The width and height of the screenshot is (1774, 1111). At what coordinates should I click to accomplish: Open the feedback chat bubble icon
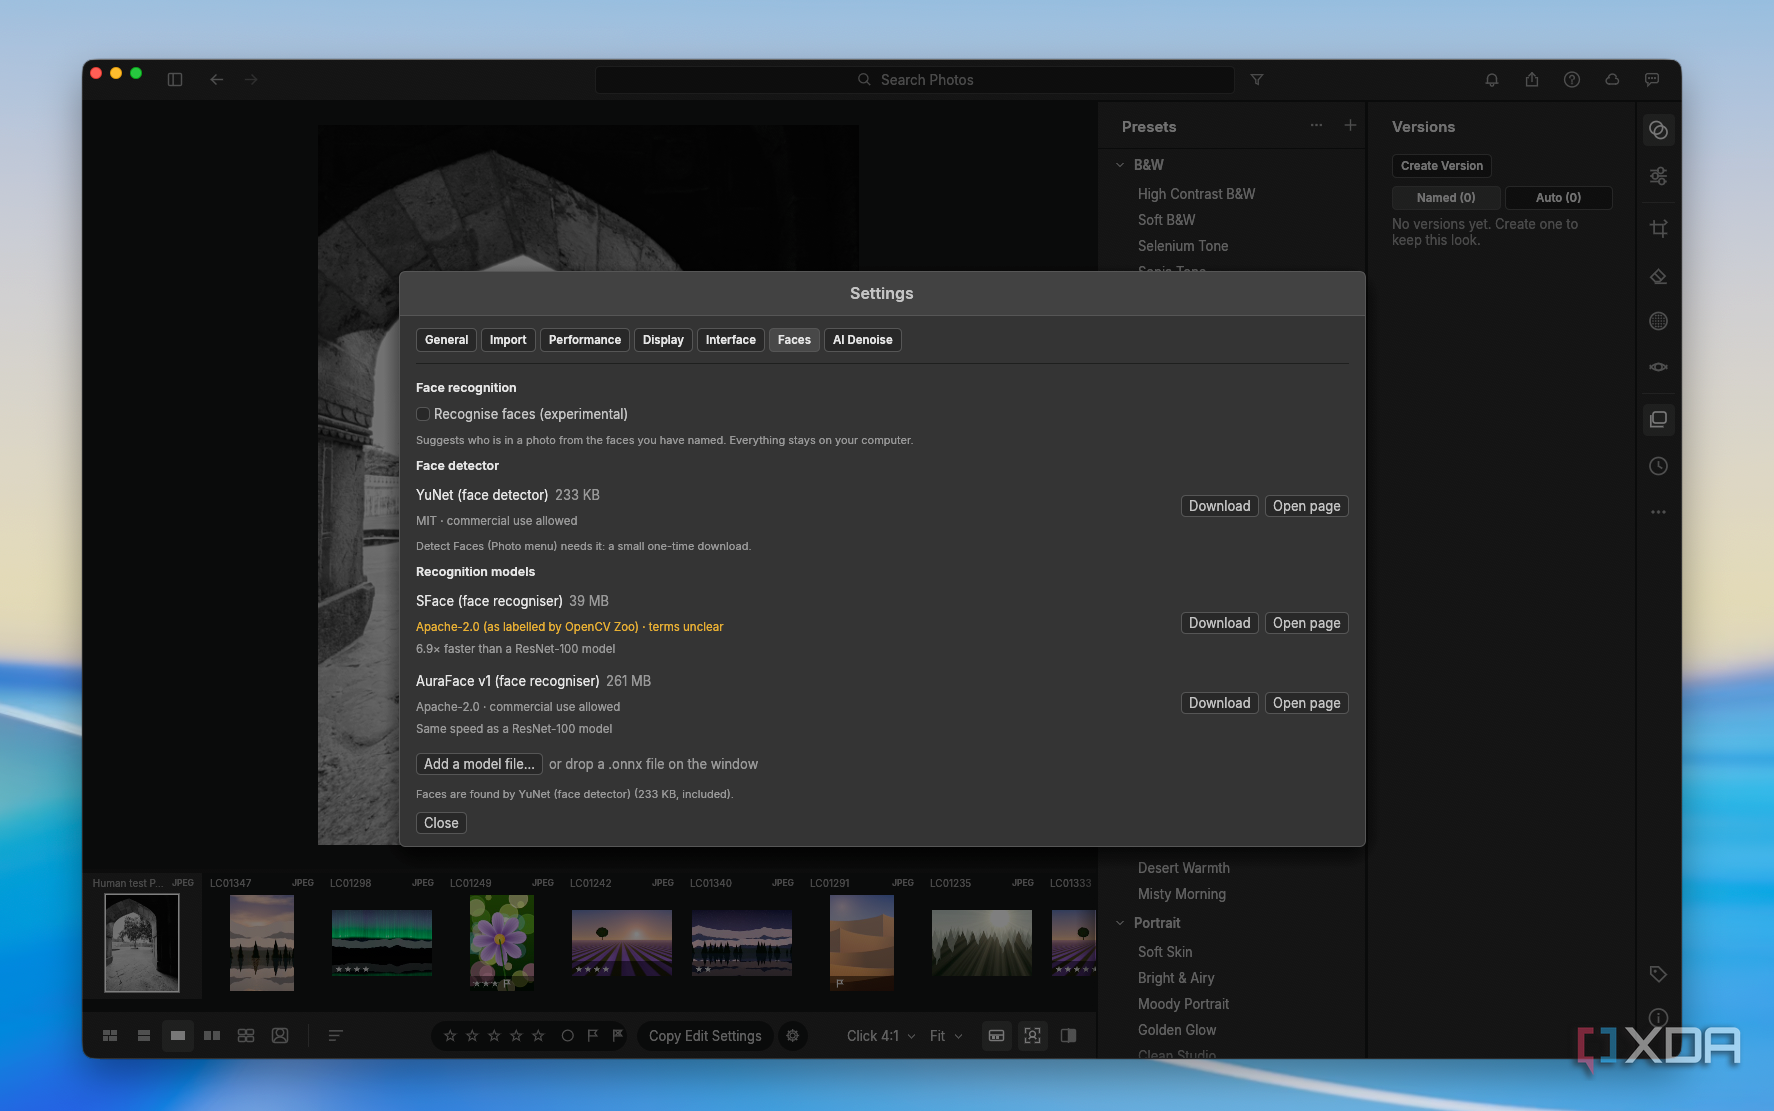(1652, 79)
